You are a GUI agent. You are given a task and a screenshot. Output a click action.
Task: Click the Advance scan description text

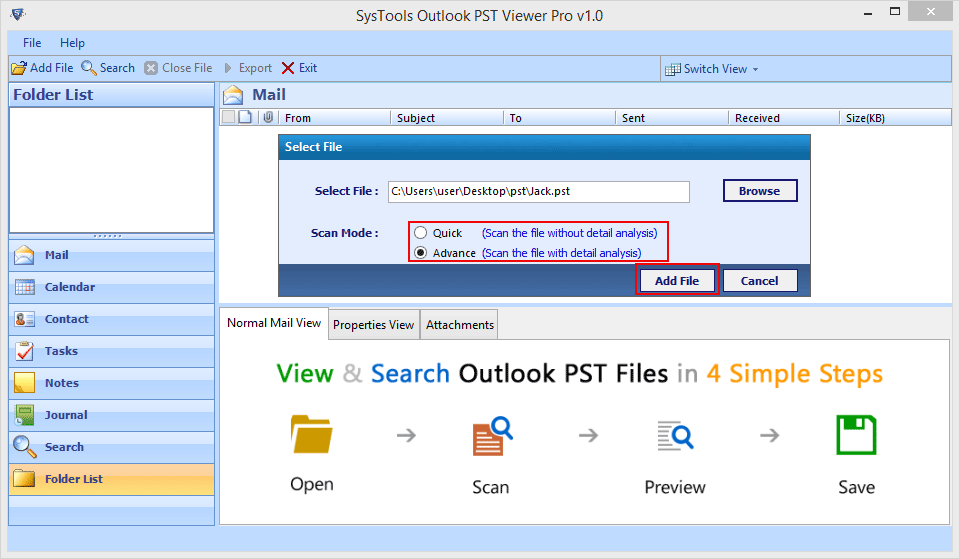point(561,253)
